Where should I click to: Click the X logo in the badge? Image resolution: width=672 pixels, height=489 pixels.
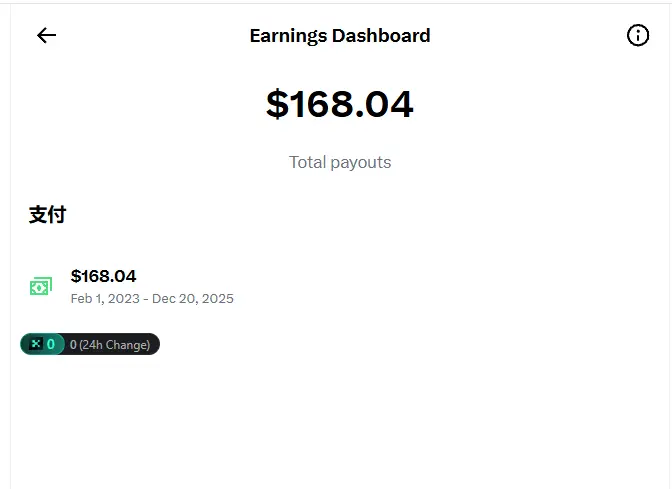[x=35, y=344]
